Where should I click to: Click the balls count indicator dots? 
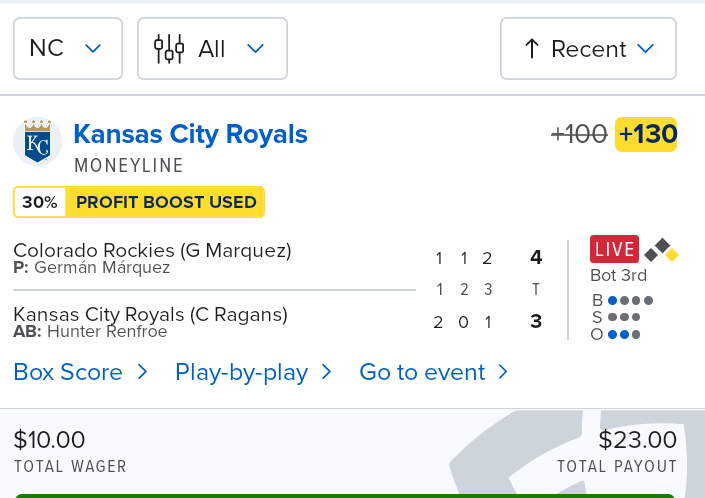click(630, 300)
